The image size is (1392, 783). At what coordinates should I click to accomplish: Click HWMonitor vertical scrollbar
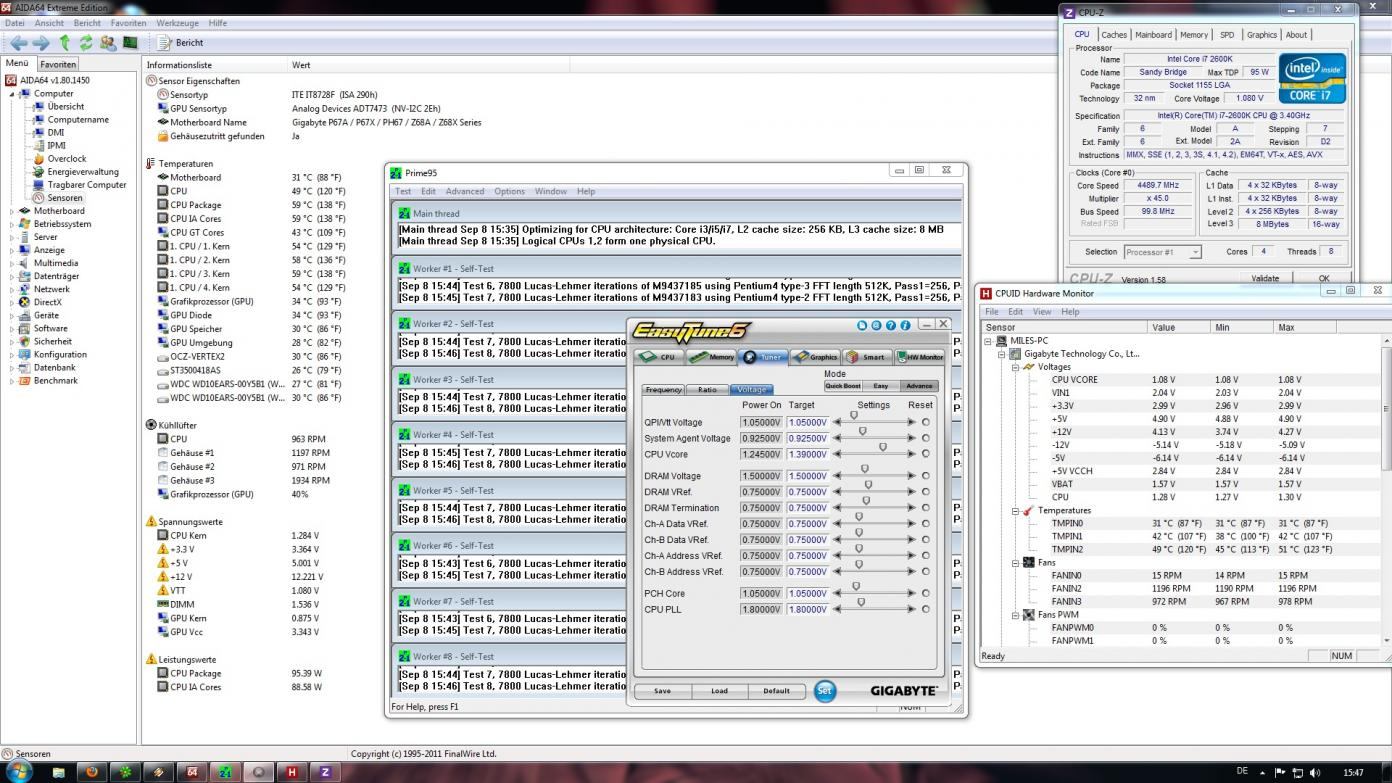[x=1387, y=490]
